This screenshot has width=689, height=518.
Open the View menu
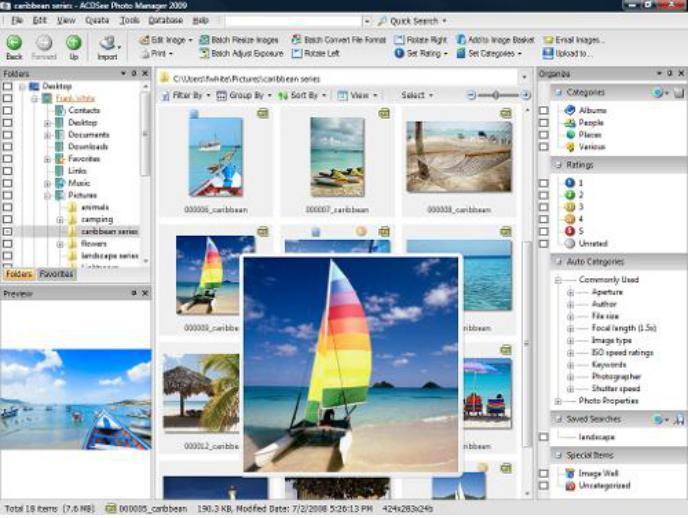[x=66, y=21]
